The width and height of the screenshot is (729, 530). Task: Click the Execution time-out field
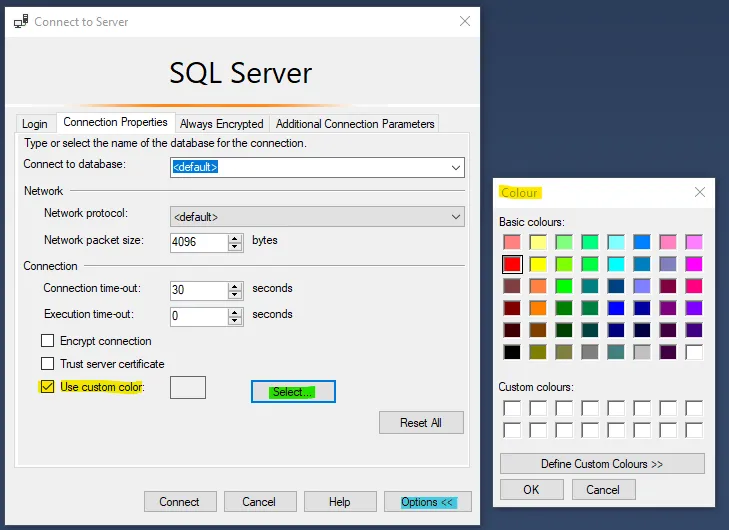(199, 317)
